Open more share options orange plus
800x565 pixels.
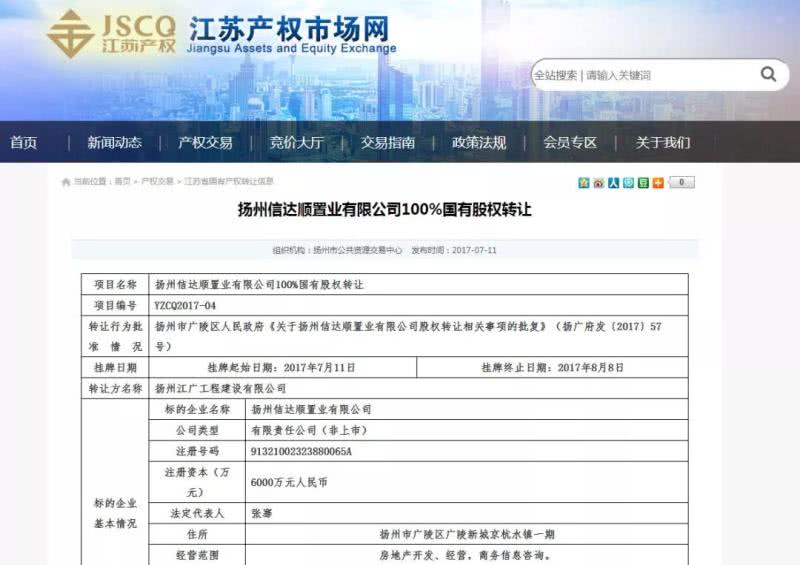tap(658, 182)
